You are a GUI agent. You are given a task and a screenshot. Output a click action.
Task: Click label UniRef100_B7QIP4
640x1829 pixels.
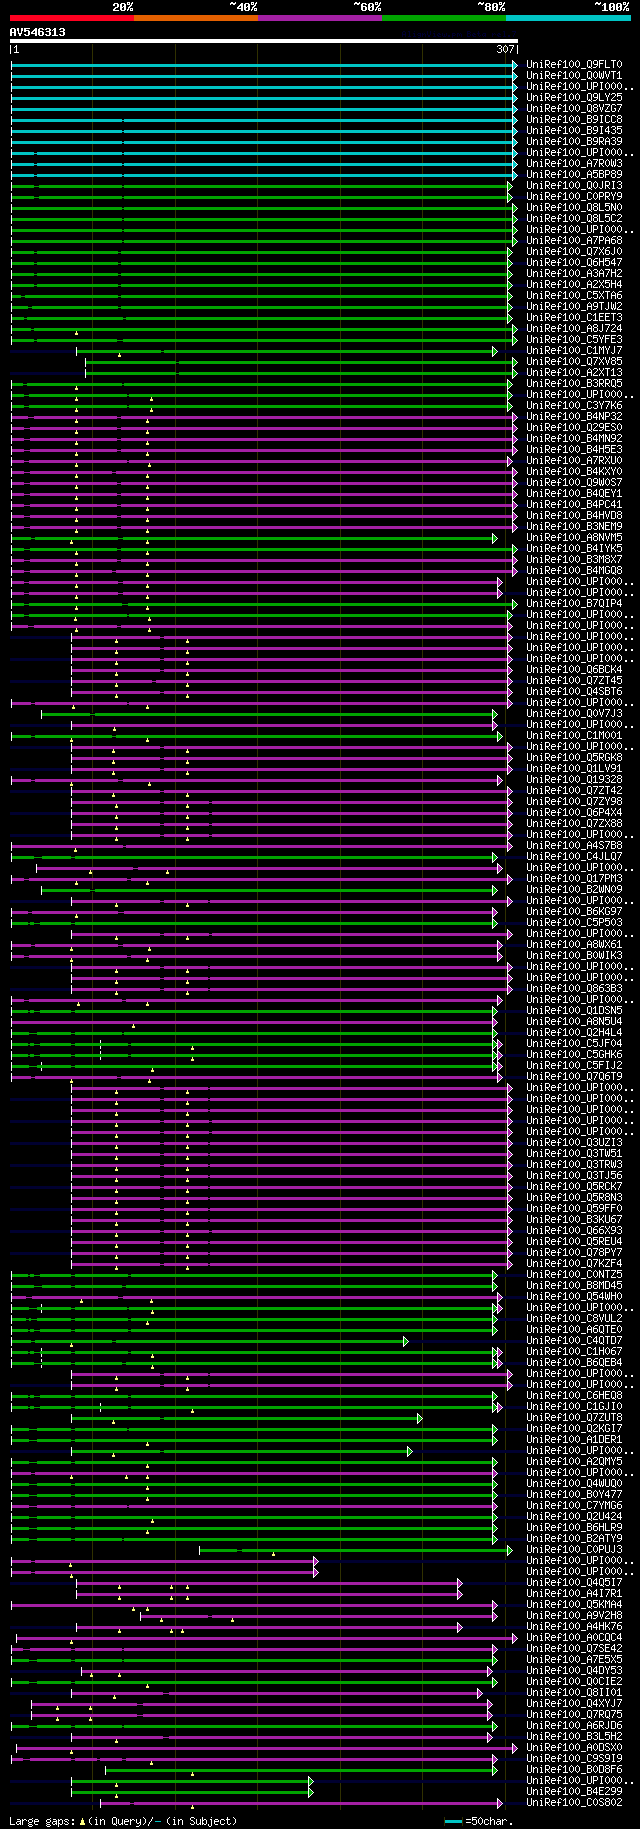coord(574,604)
